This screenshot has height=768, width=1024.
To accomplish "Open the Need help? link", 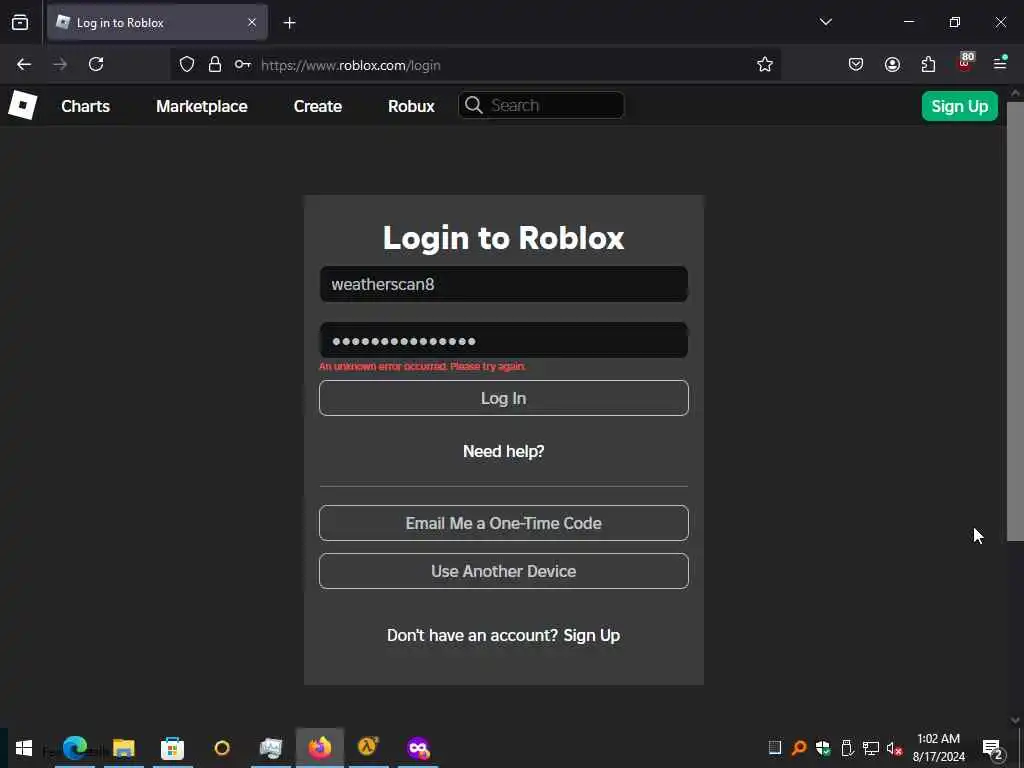I will (504, 451).
